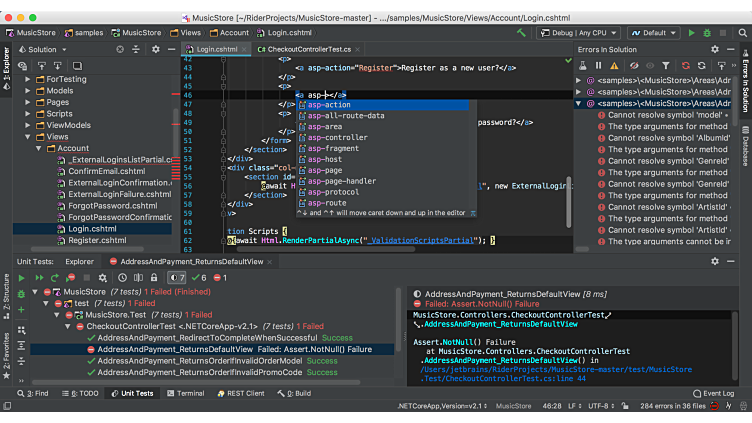Open Search Everywhere magnifier icon
The image size is (752, 423).
[x=740, y=32]
